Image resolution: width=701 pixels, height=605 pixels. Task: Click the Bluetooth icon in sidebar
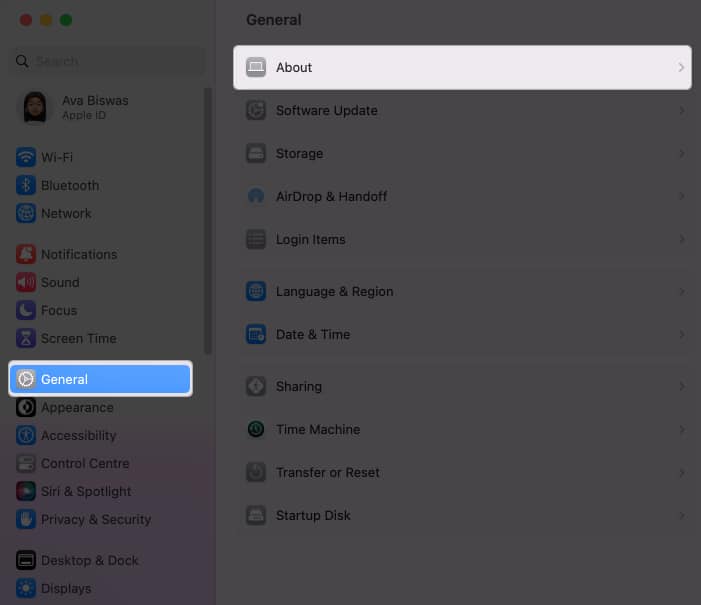(26, 186)
